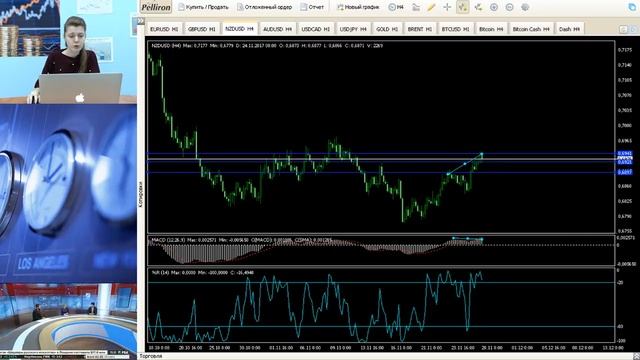Open the BRENT H1 chart tab
Screen dimensions: 640x360
(420, 29)
